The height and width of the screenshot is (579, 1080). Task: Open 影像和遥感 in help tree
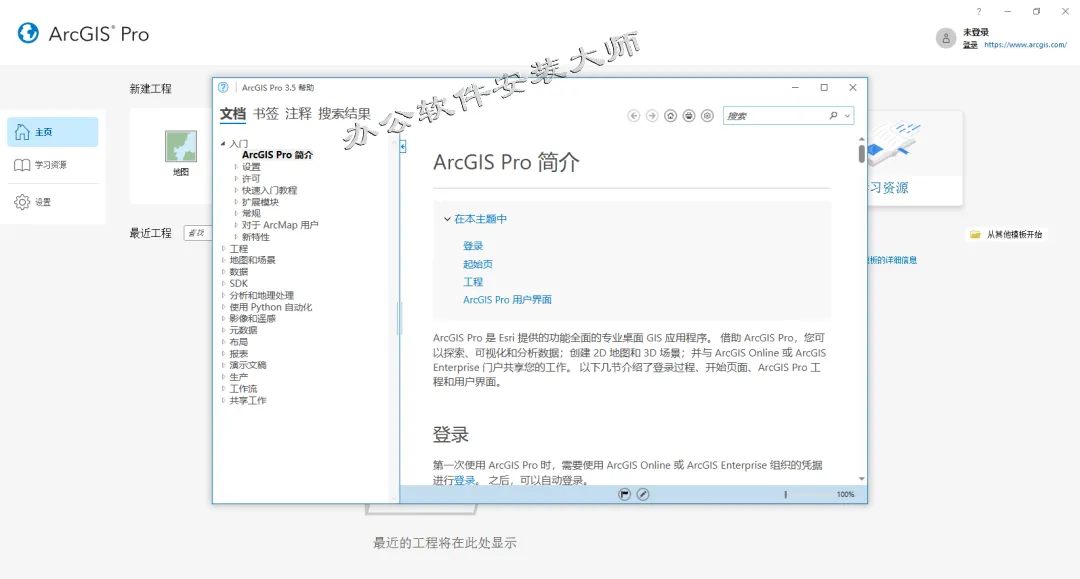click(x=252, y=319)
